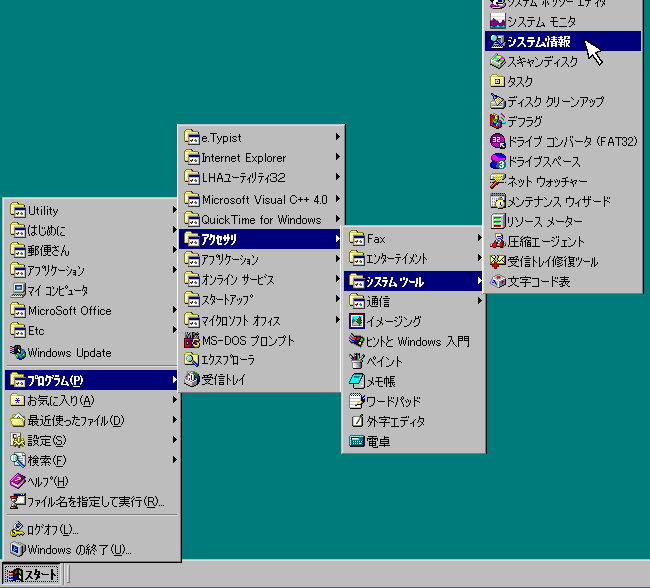The image size is (650, 588).
Task: Click the MS-DOS プロンプト icon
Action: click(x=192, y=340)
